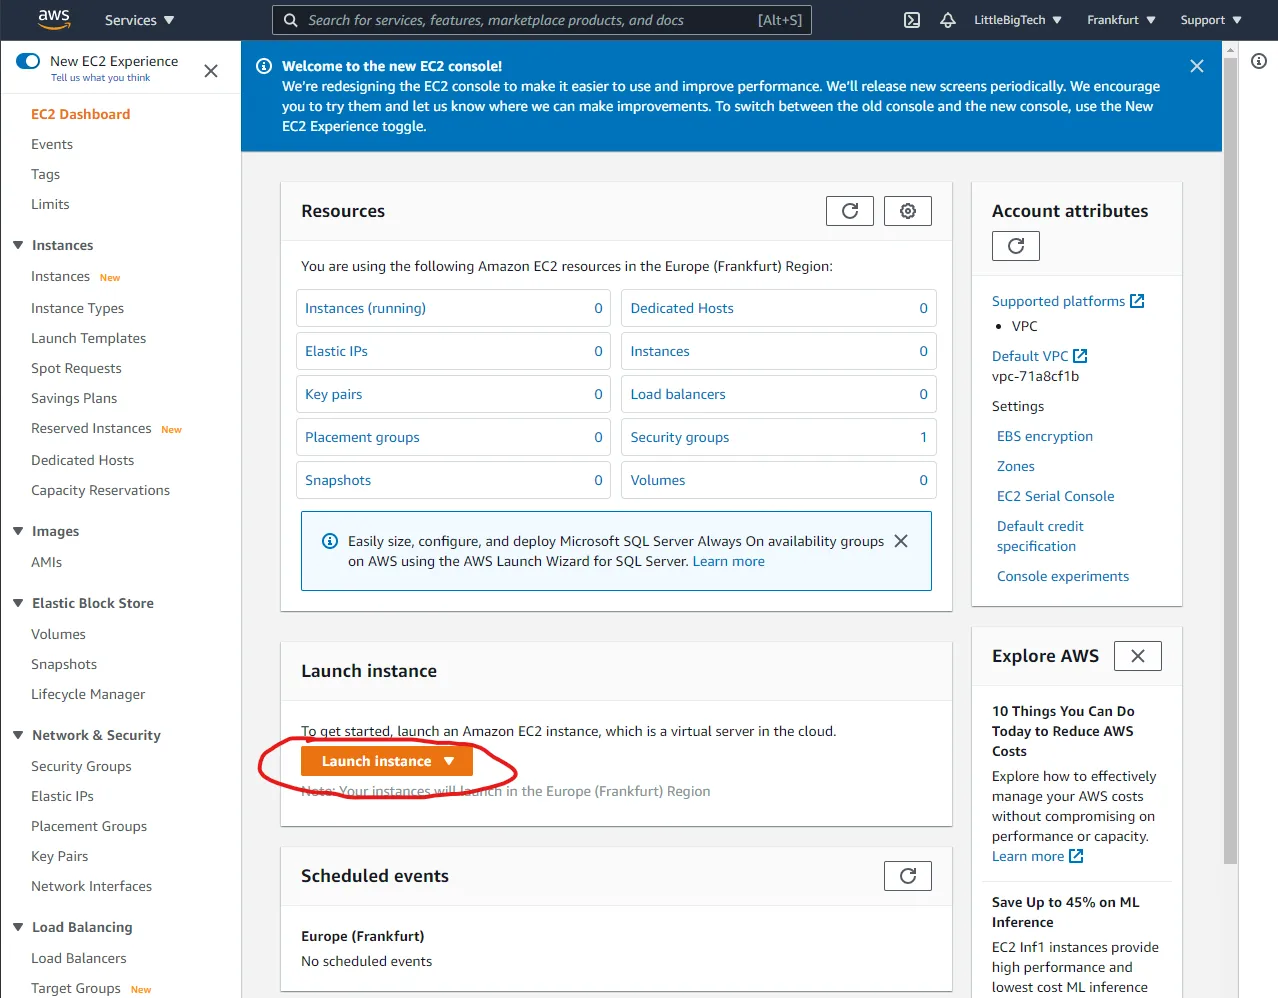Click the external link icon beside Learn more in Explore AWS

point(1076,856)
